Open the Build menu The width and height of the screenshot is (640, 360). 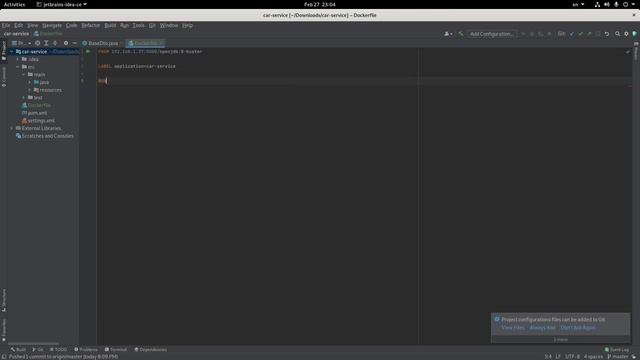[110, 25]
